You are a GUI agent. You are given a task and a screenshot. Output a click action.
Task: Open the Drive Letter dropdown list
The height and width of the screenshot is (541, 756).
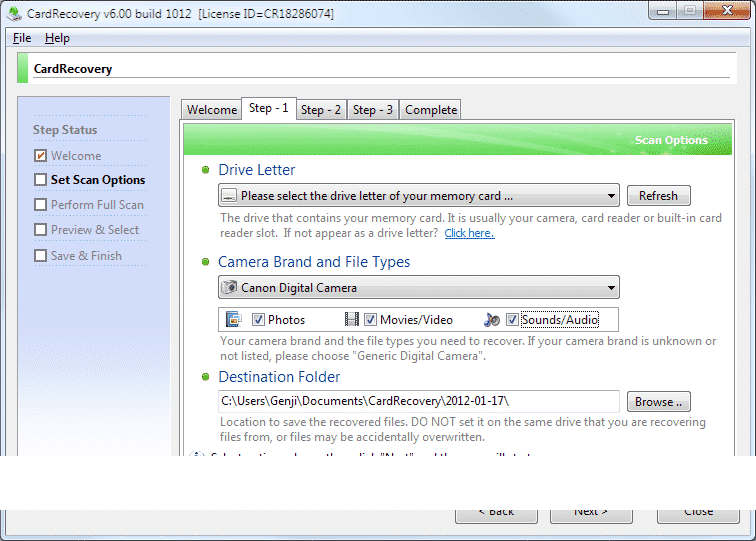[x=418, y=195]
